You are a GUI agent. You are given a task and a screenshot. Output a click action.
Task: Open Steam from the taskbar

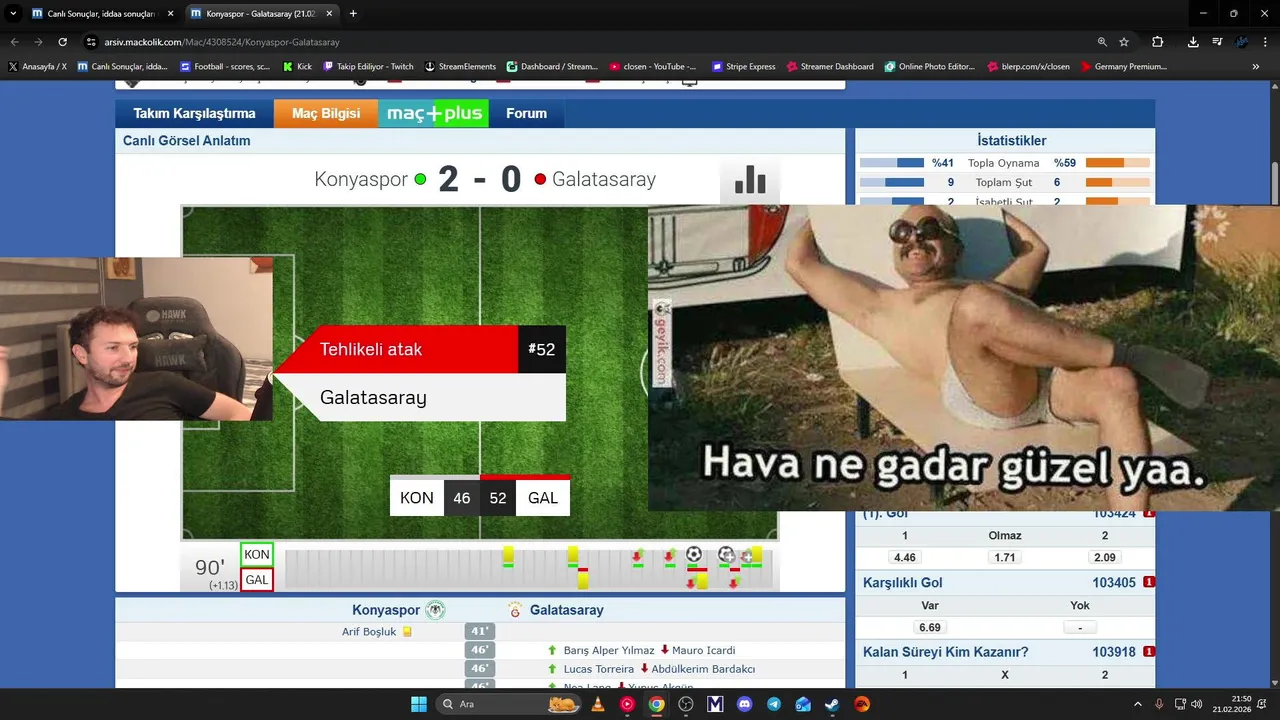click(x=832, y=704)
